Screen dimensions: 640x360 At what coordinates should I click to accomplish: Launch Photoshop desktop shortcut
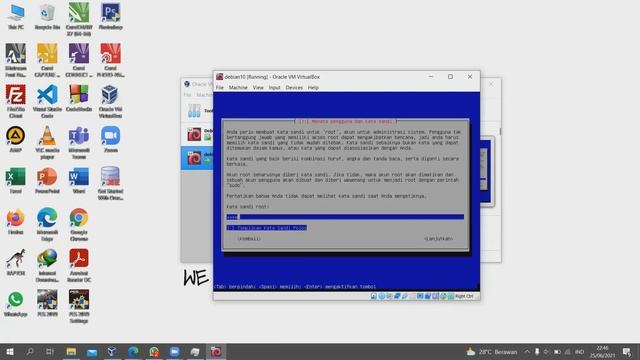click(110, 16)
